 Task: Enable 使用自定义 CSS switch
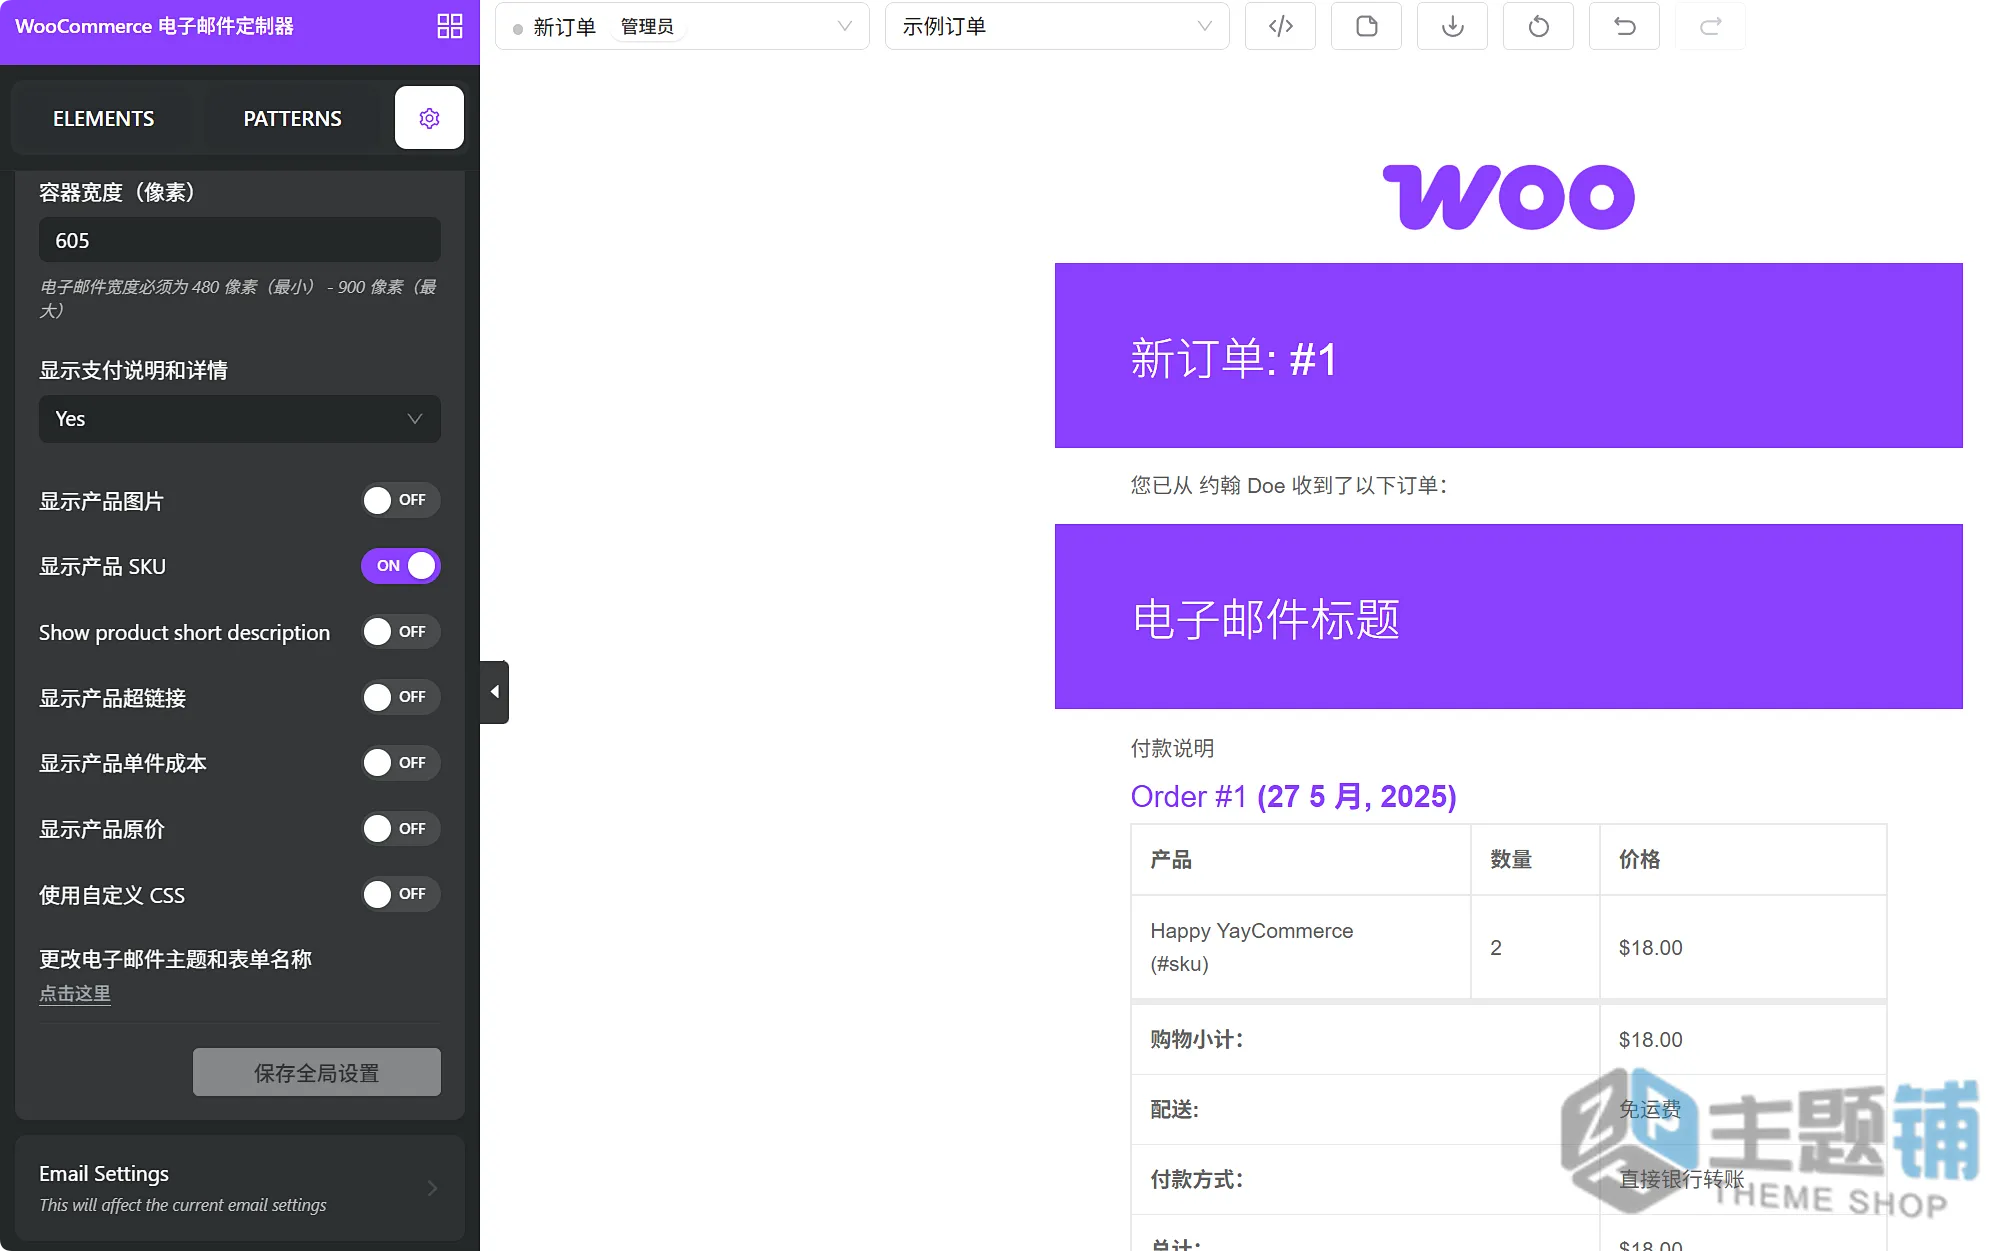[400, 894]
